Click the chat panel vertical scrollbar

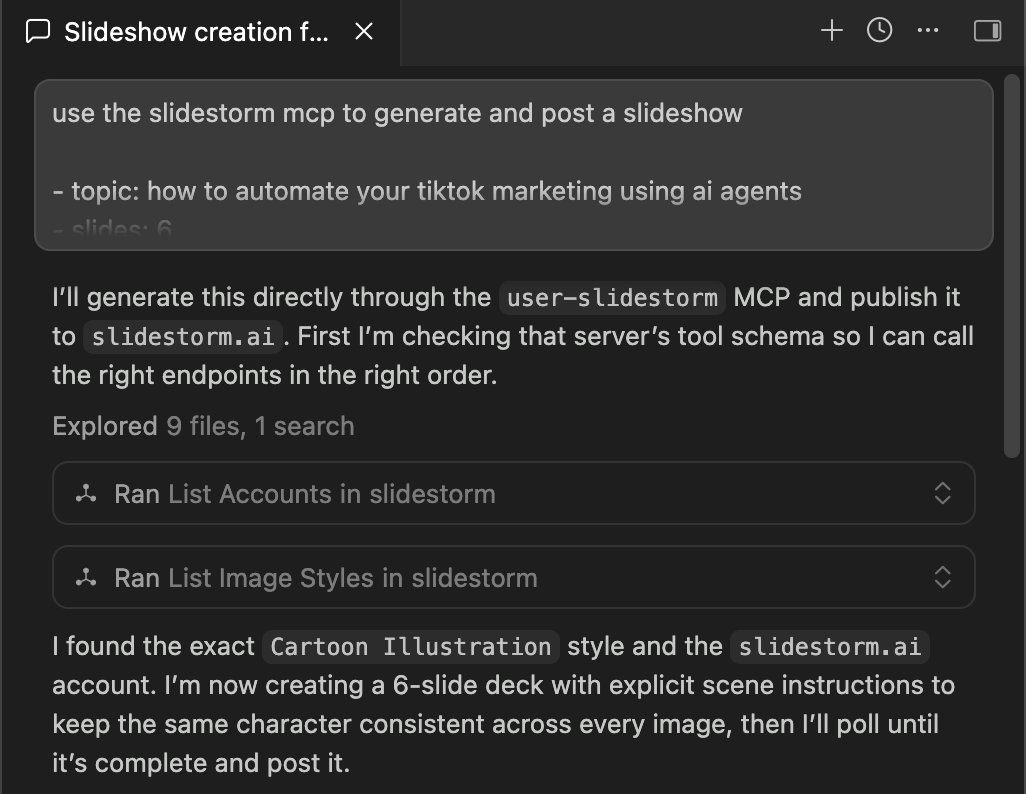point(1012,266)
